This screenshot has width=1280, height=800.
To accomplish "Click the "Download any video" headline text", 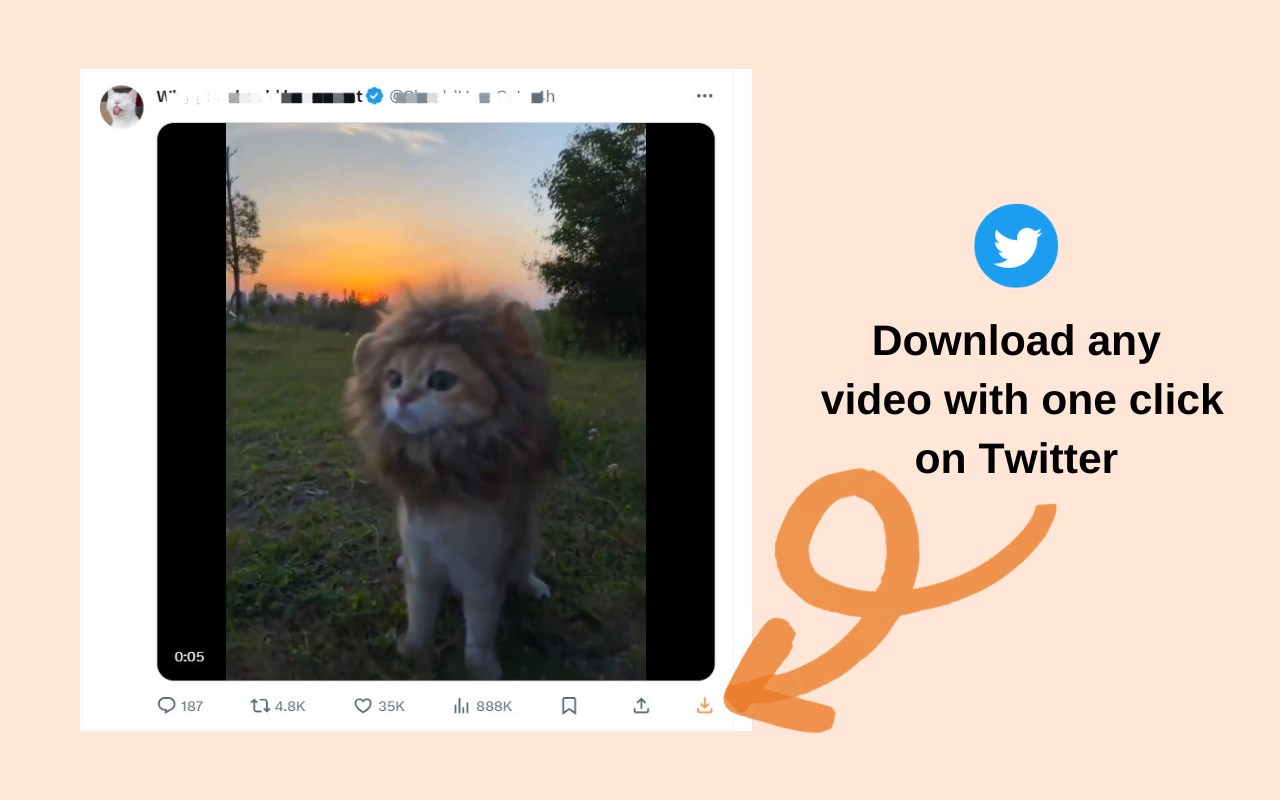I will tap(1016, 370).
